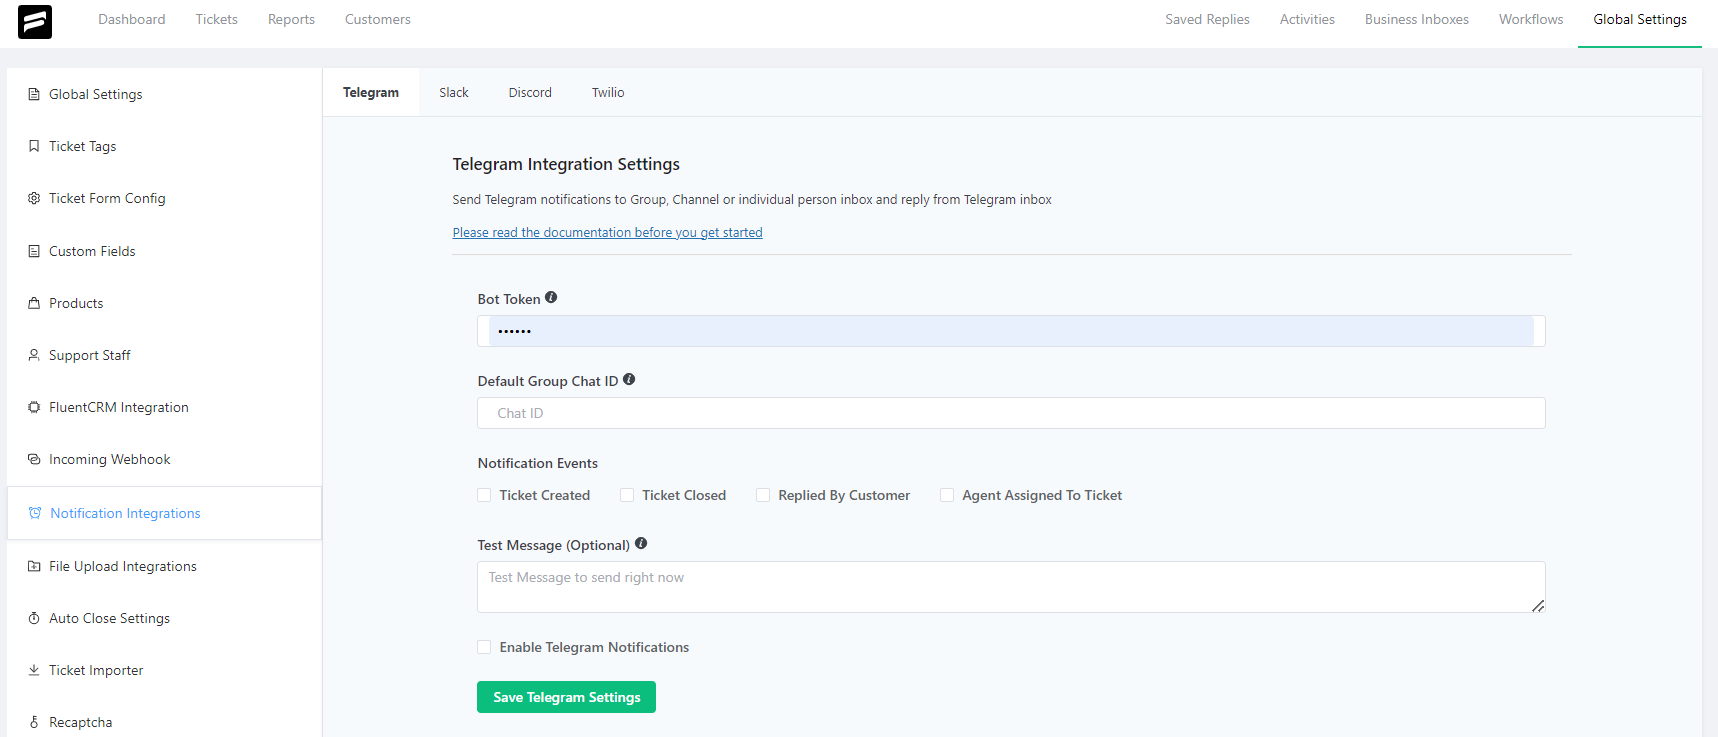
Task: Switch to the Telegram tab
Action: [x=371, y=92]
